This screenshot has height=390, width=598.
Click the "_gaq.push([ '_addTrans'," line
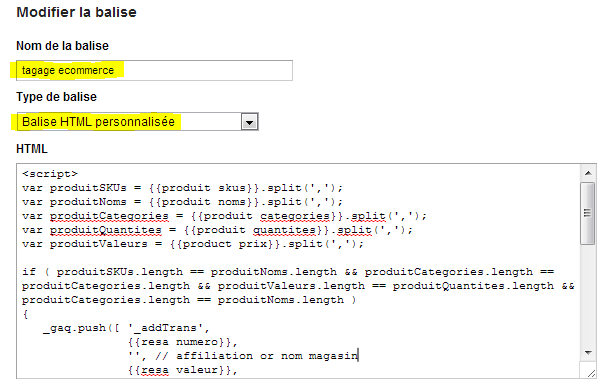point(126,328)
